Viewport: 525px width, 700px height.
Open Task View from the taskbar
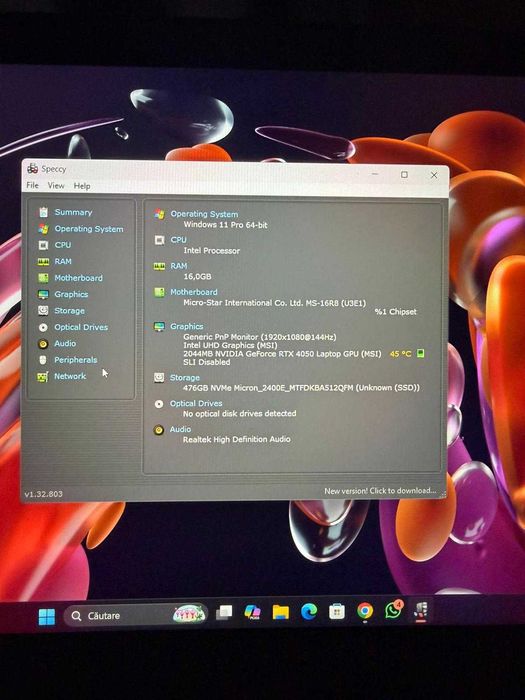[x=224, y=612]
